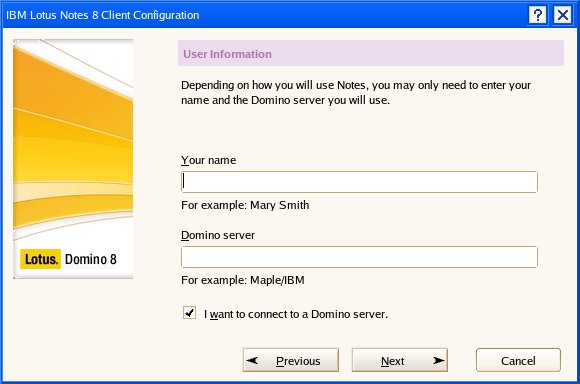Go back with the Previous button

click(291, 360)
